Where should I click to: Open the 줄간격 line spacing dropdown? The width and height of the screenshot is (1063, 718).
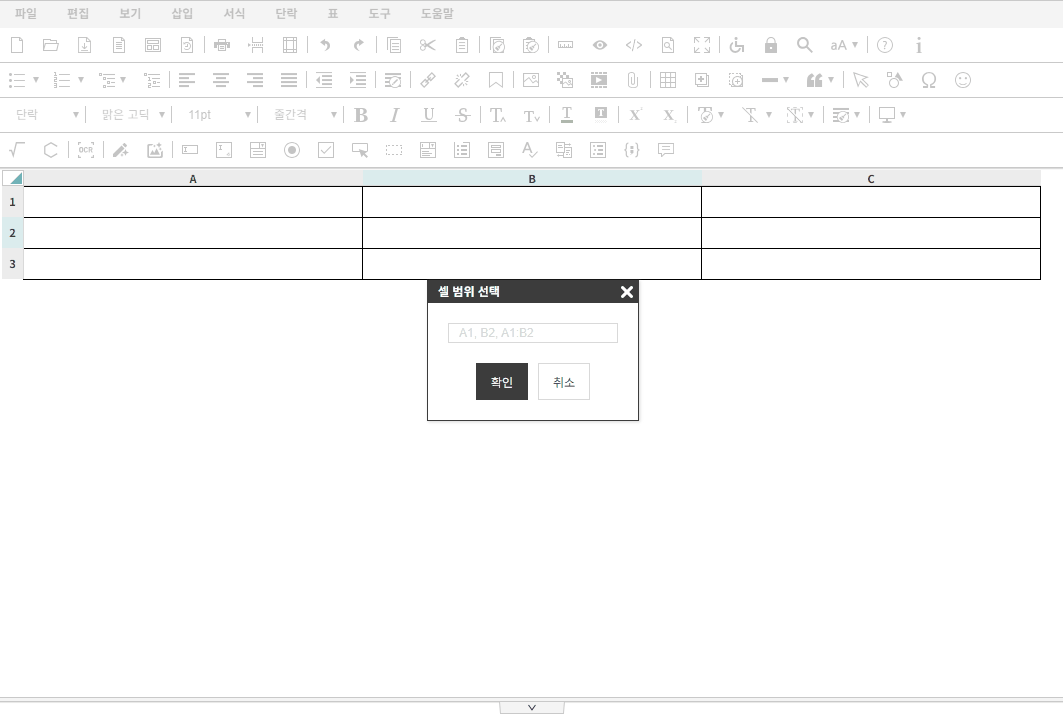(299, 115)
